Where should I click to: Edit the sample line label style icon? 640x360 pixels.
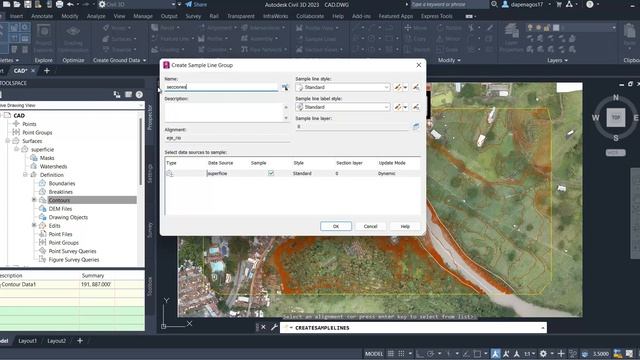pos(398,107)
